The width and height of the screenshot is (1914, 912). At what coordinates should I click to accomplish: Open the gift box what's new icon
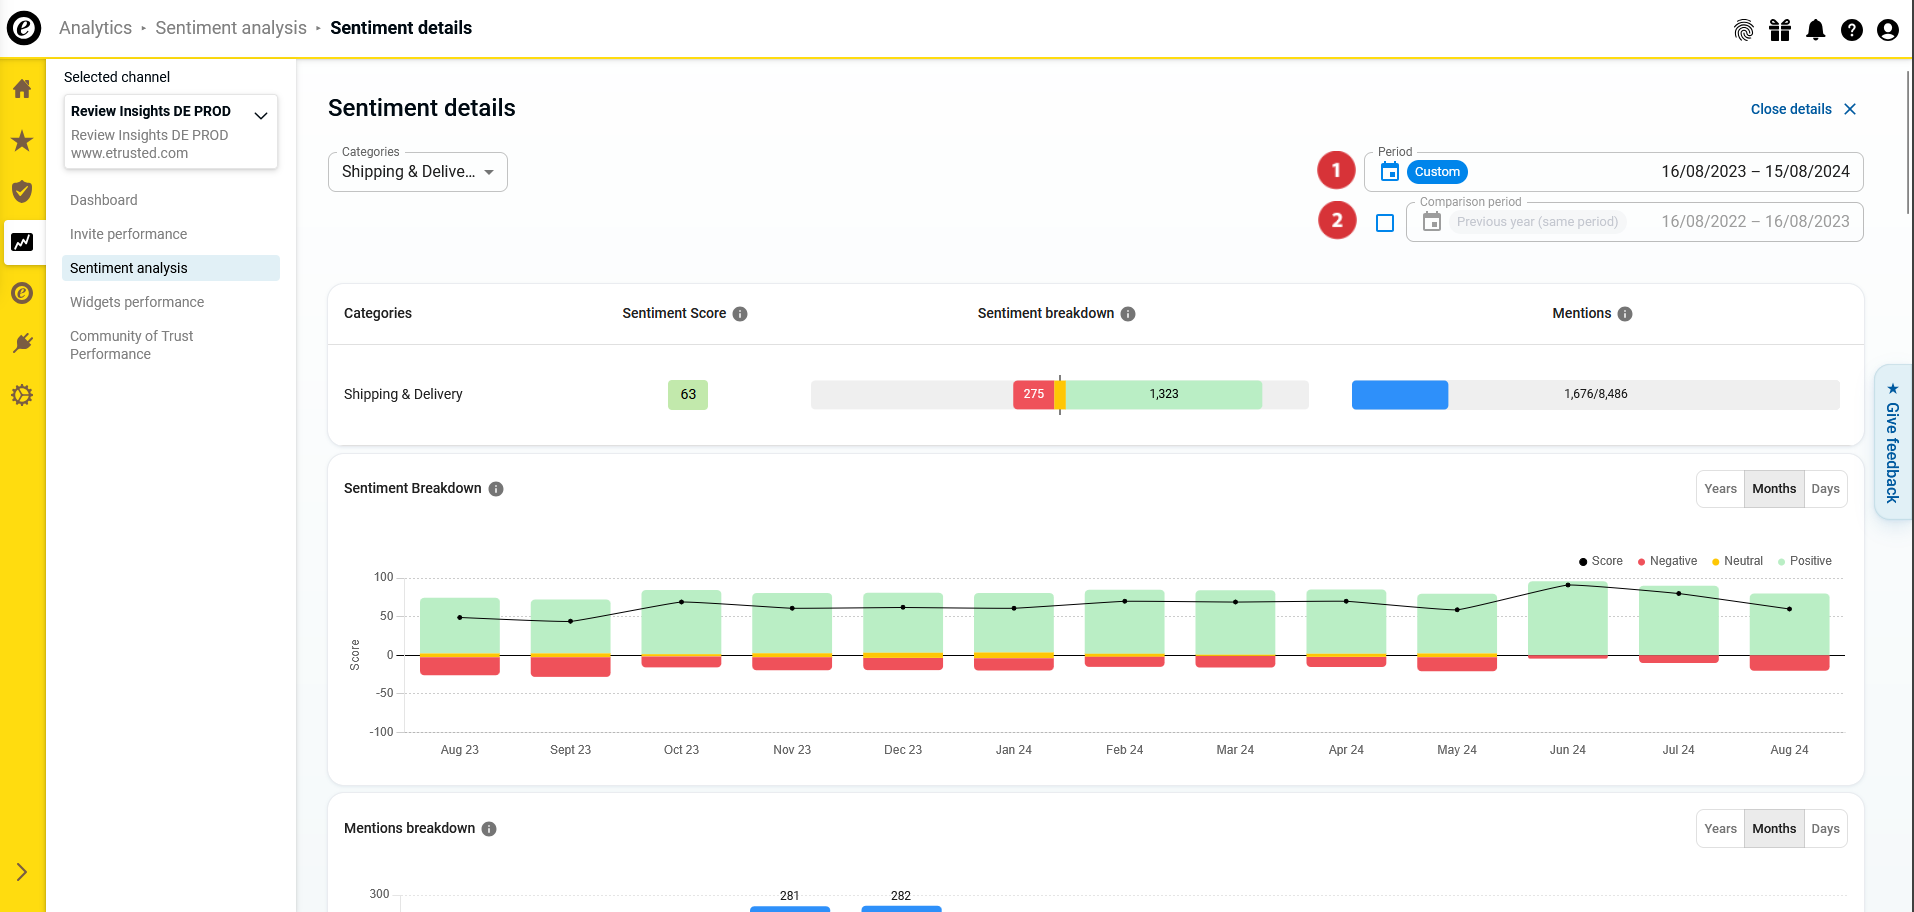[x=1780, y=30]
